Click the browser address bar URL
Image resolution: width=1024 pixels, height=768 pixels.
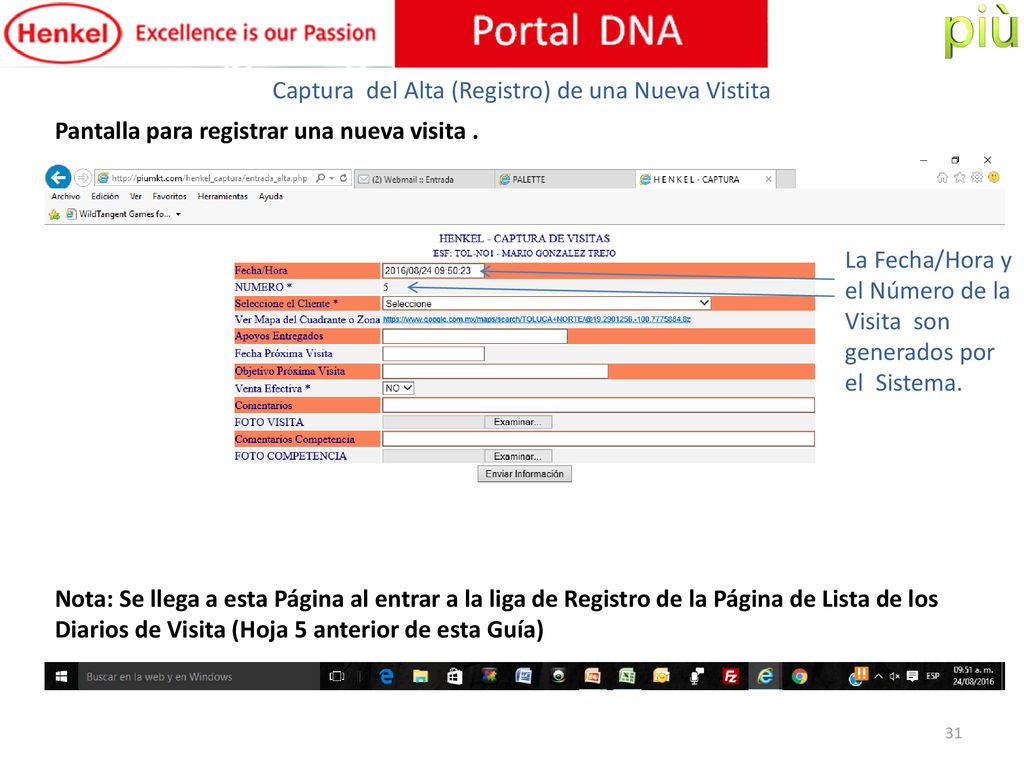click(210, 178)
